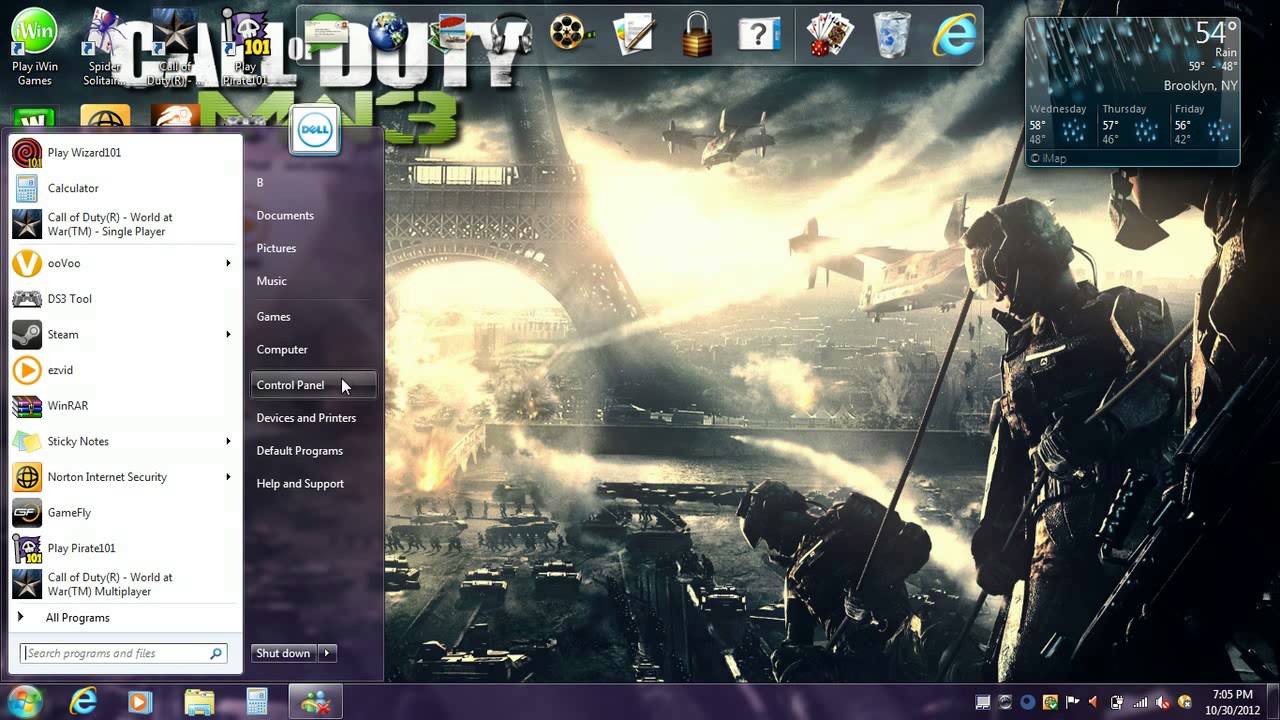This screenshot has height=720, width=1280.
Task: Click the wireless signal bars tray icon
Action: (1140, 702)
